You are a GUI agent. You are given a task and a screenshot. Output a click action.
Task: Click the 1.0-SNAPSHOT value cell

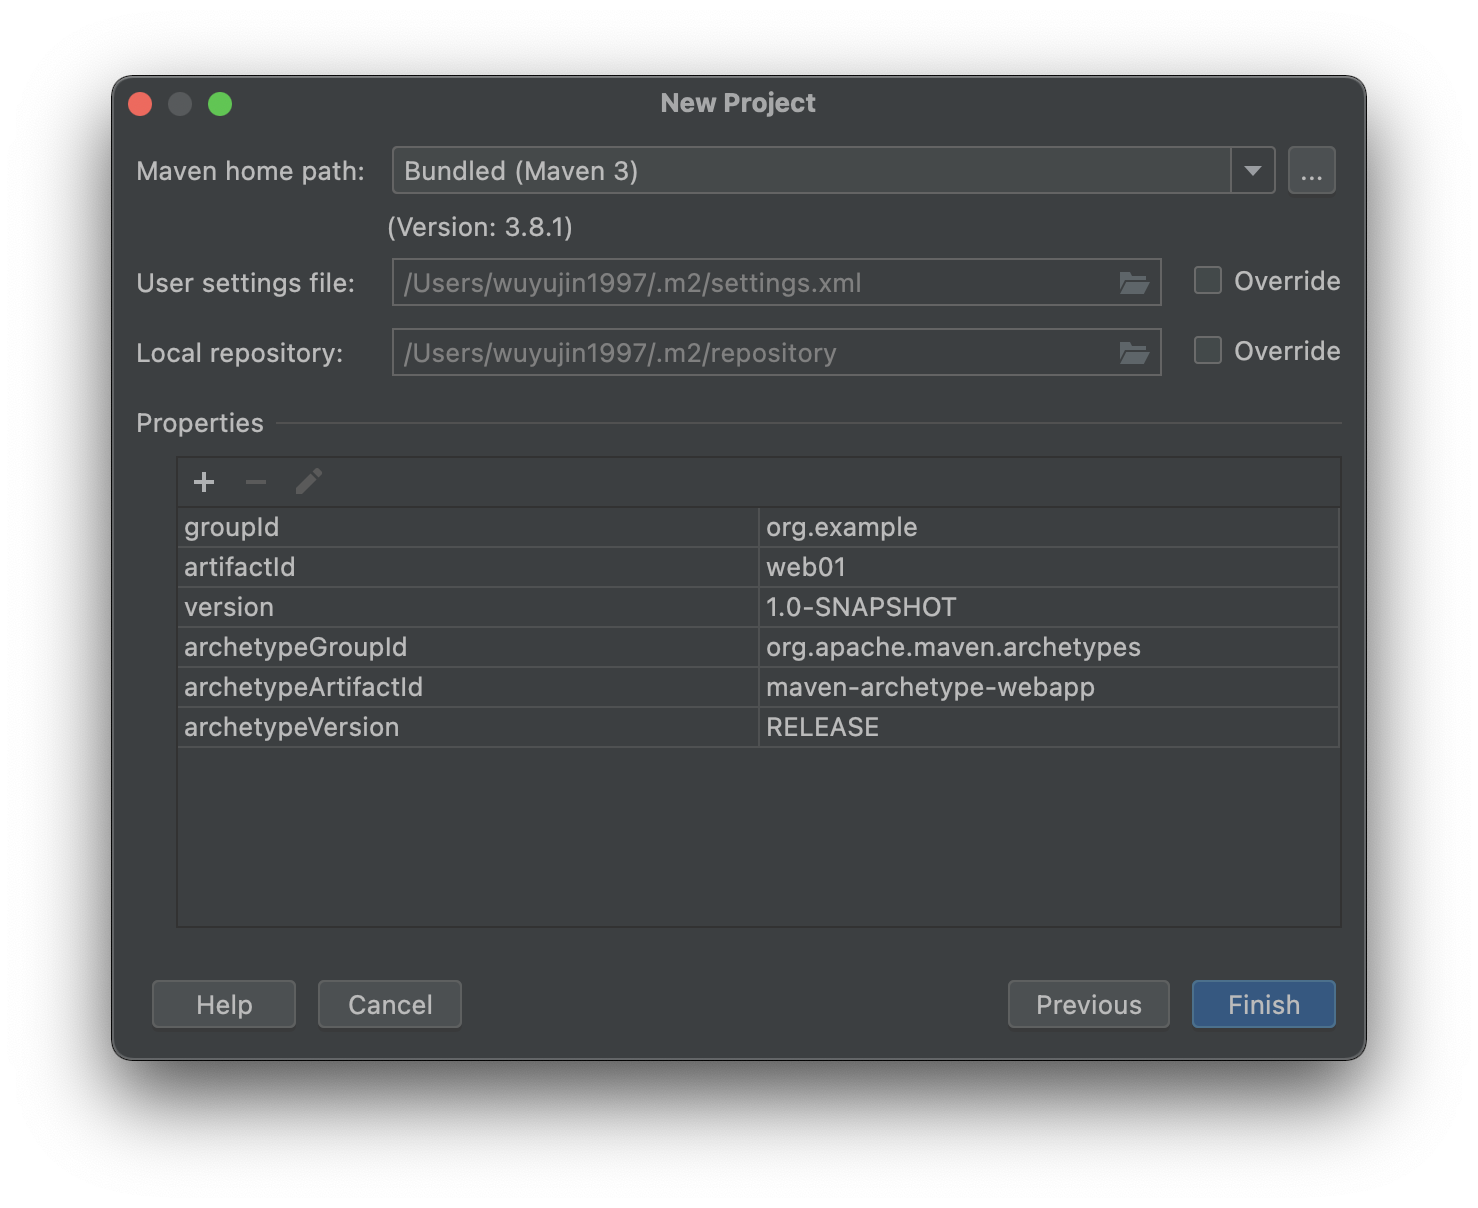(1049, 607)
